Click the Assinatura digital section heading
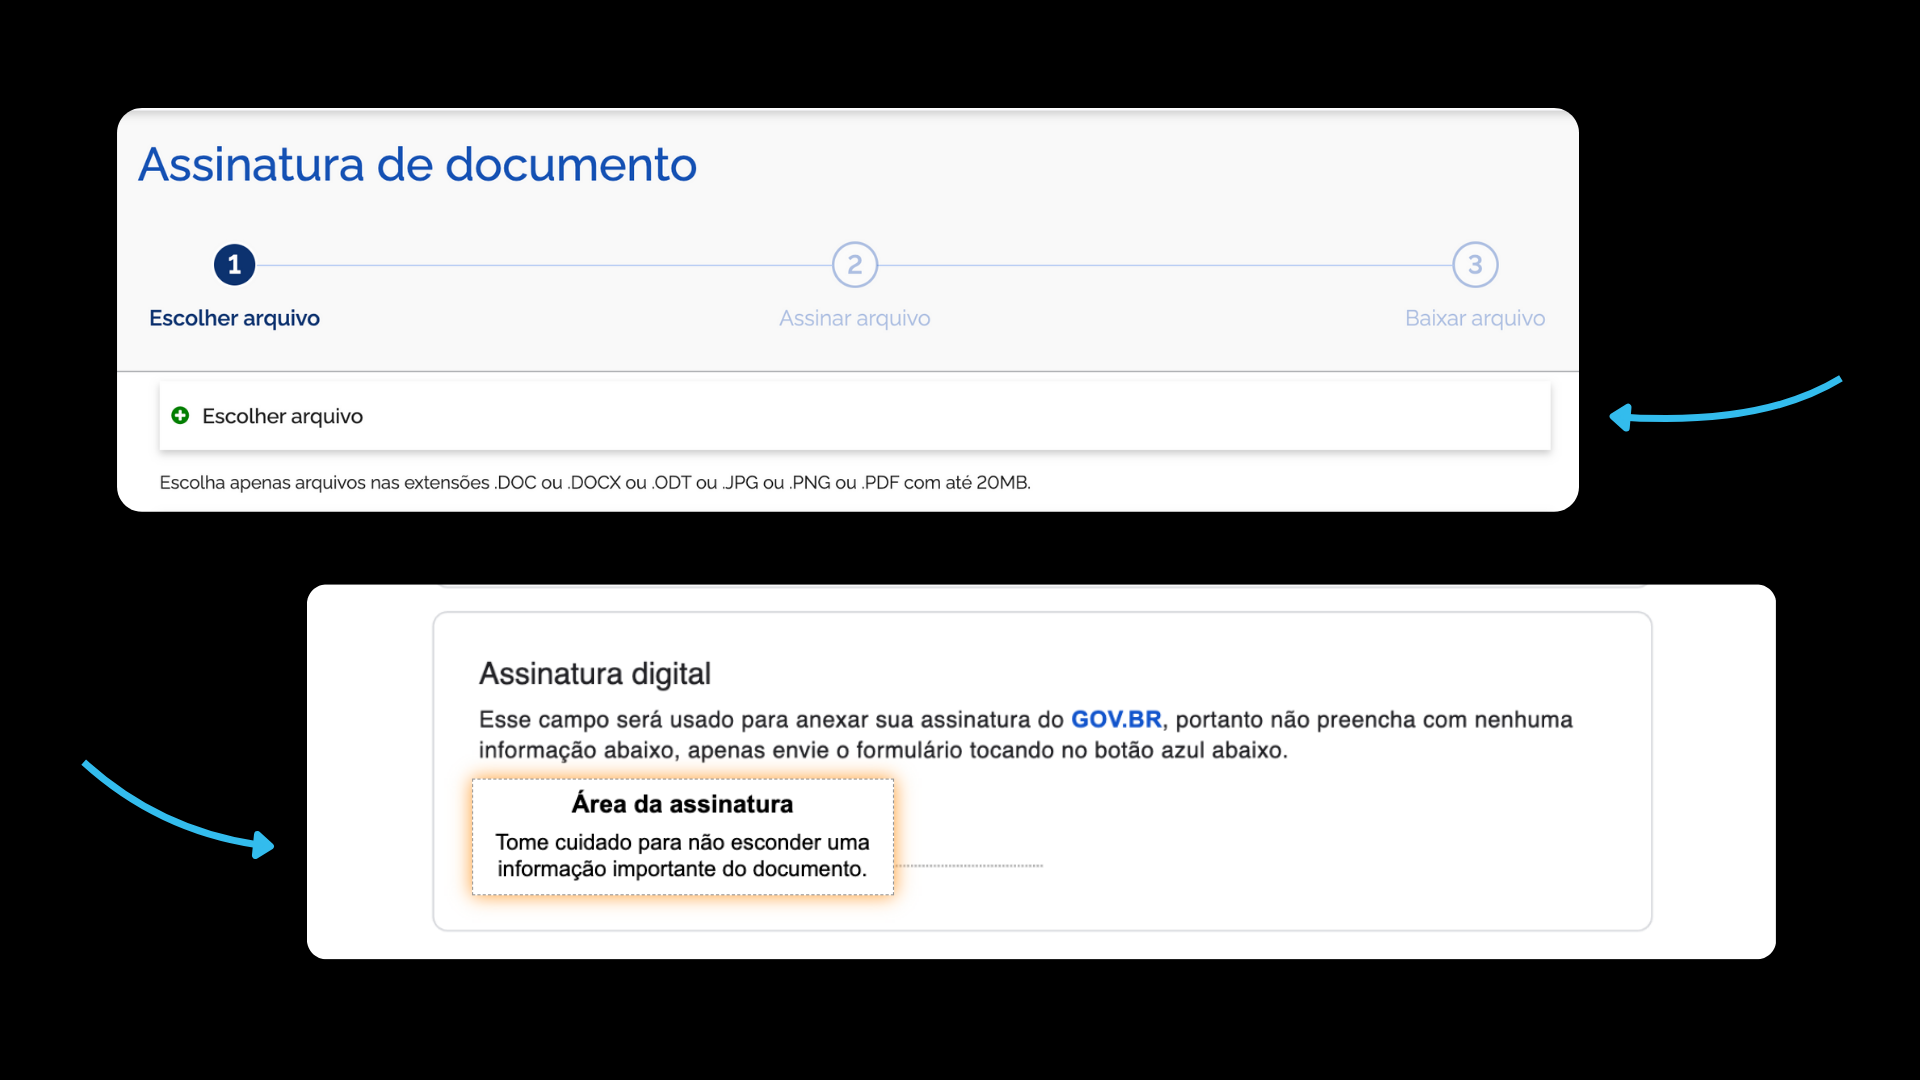1920x1080 pixels. tap(595, 674)
